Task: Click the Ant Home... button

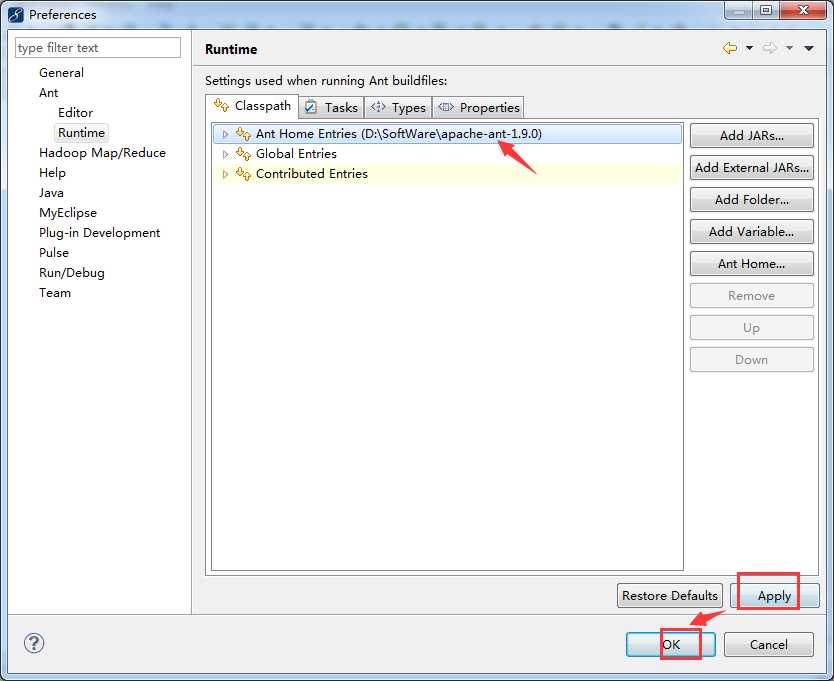Action: [752, 263]
